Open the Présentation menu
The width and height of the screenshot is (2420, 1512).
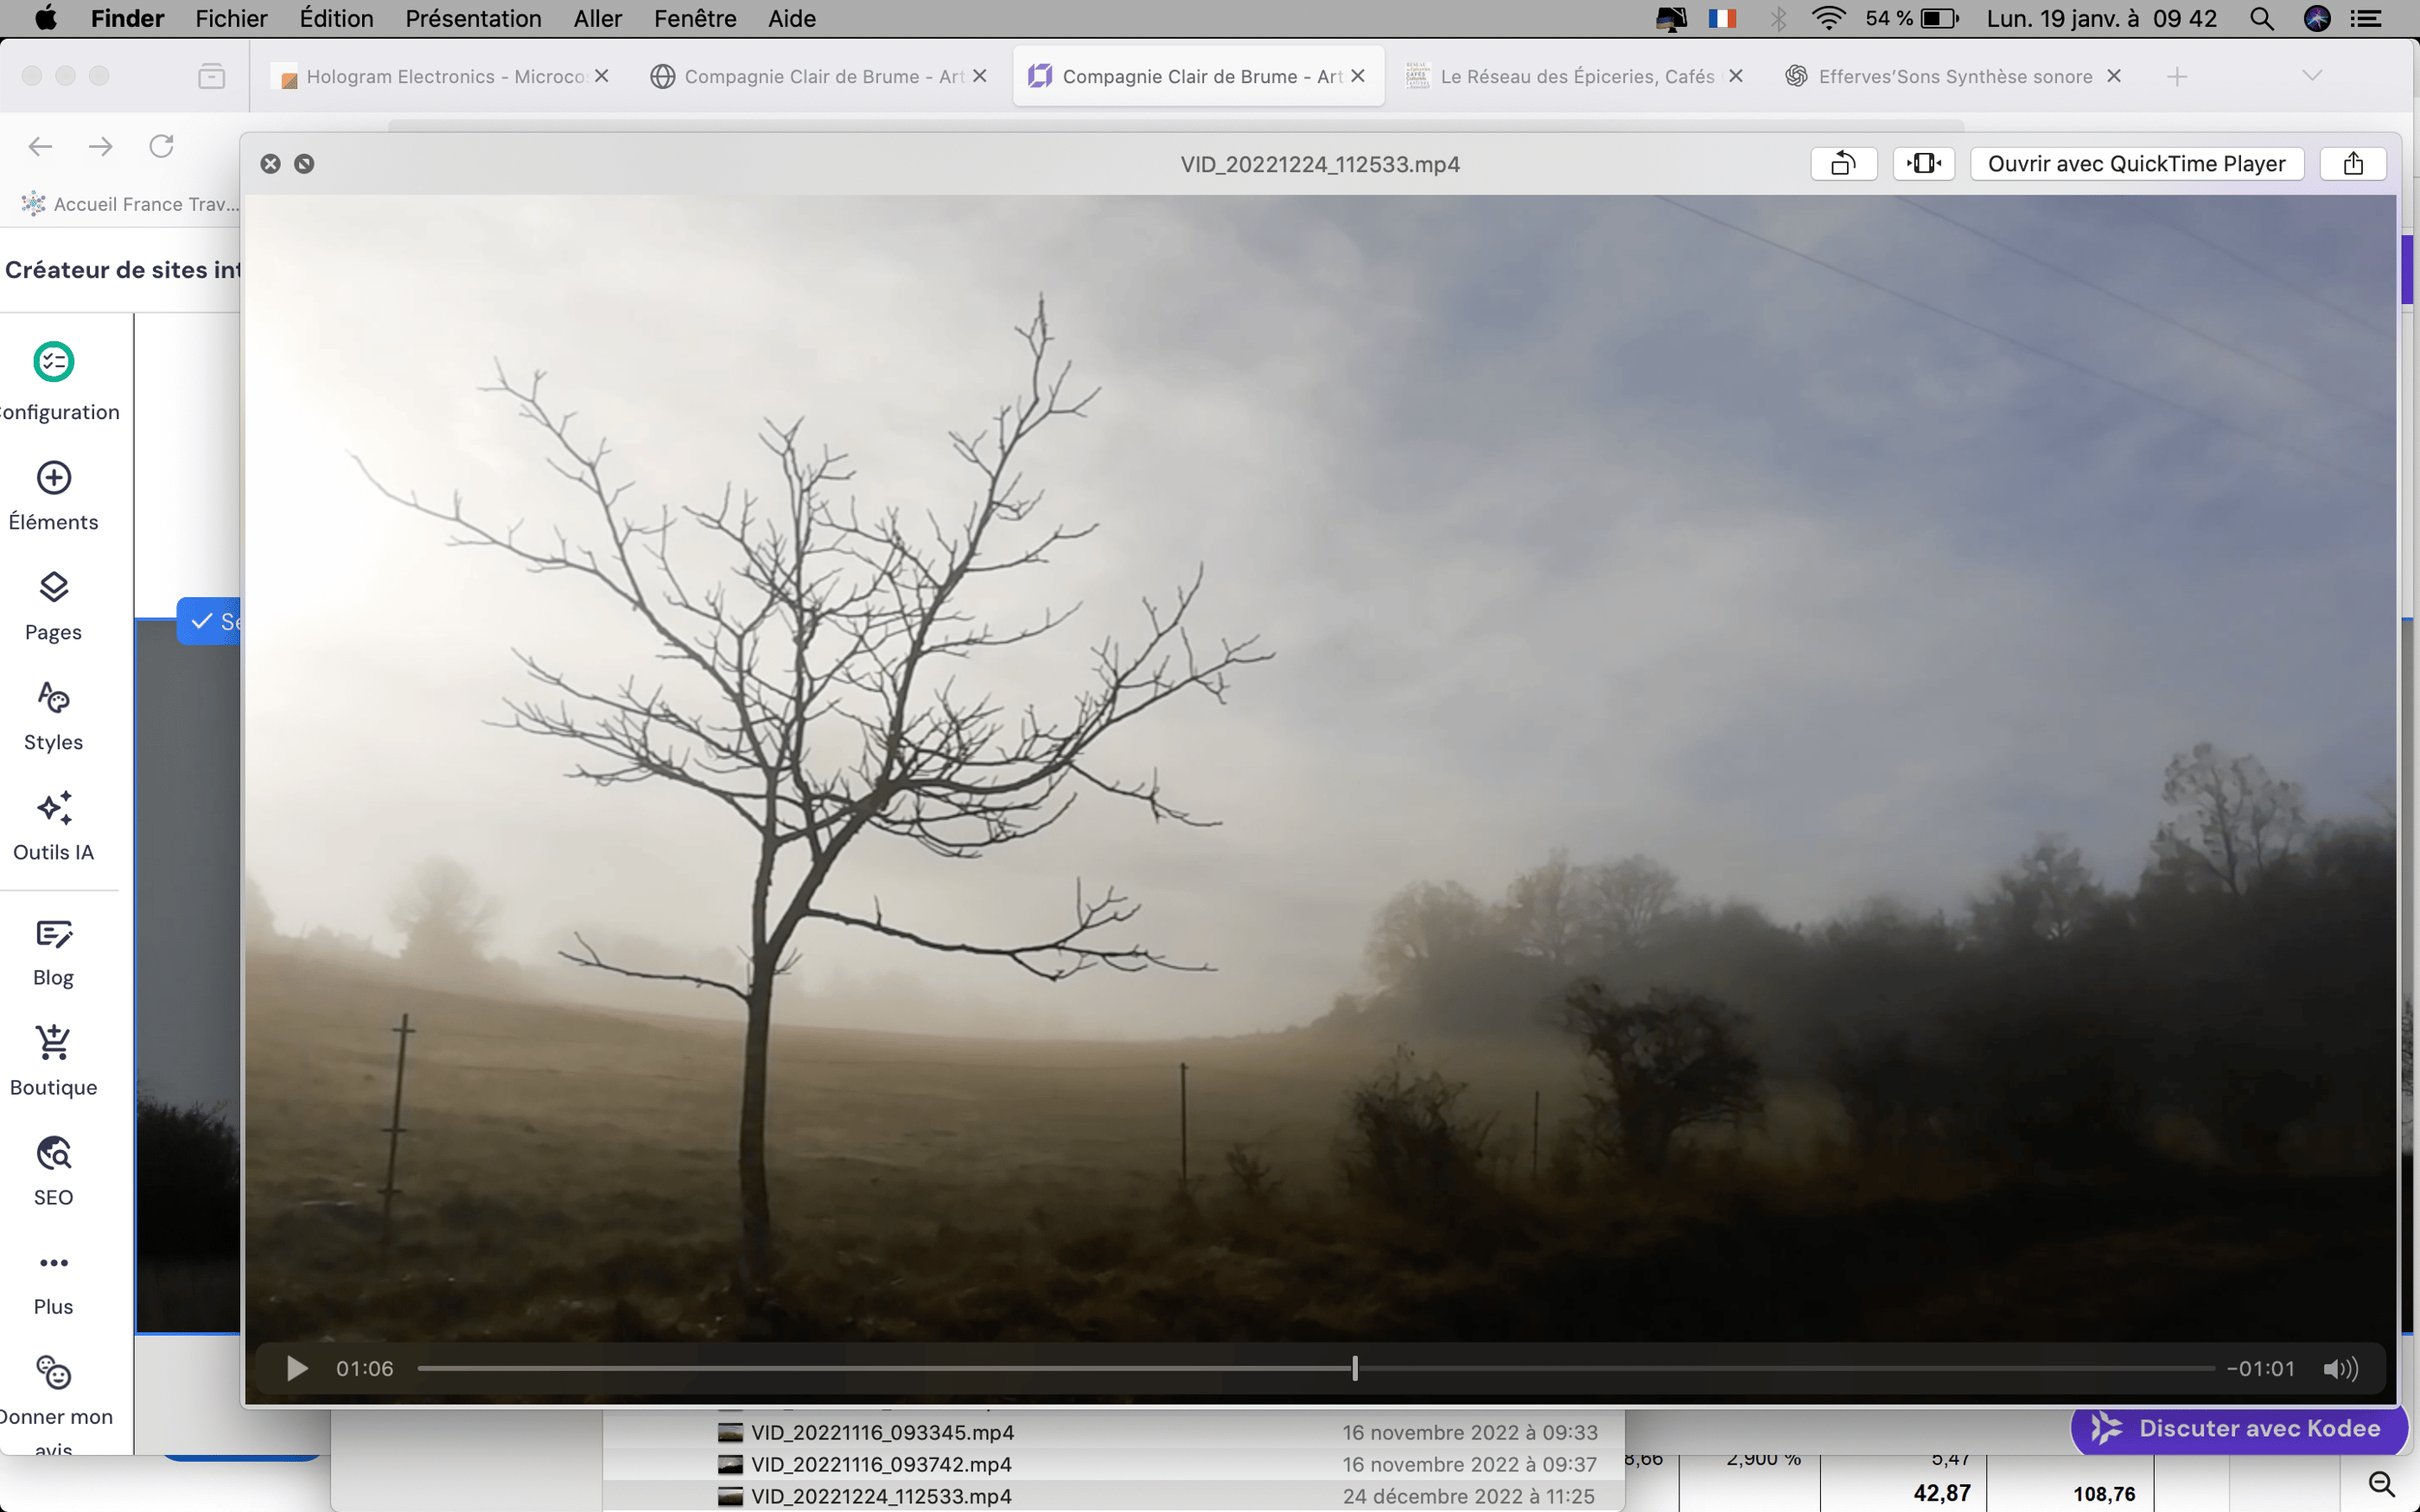(473, 18)
